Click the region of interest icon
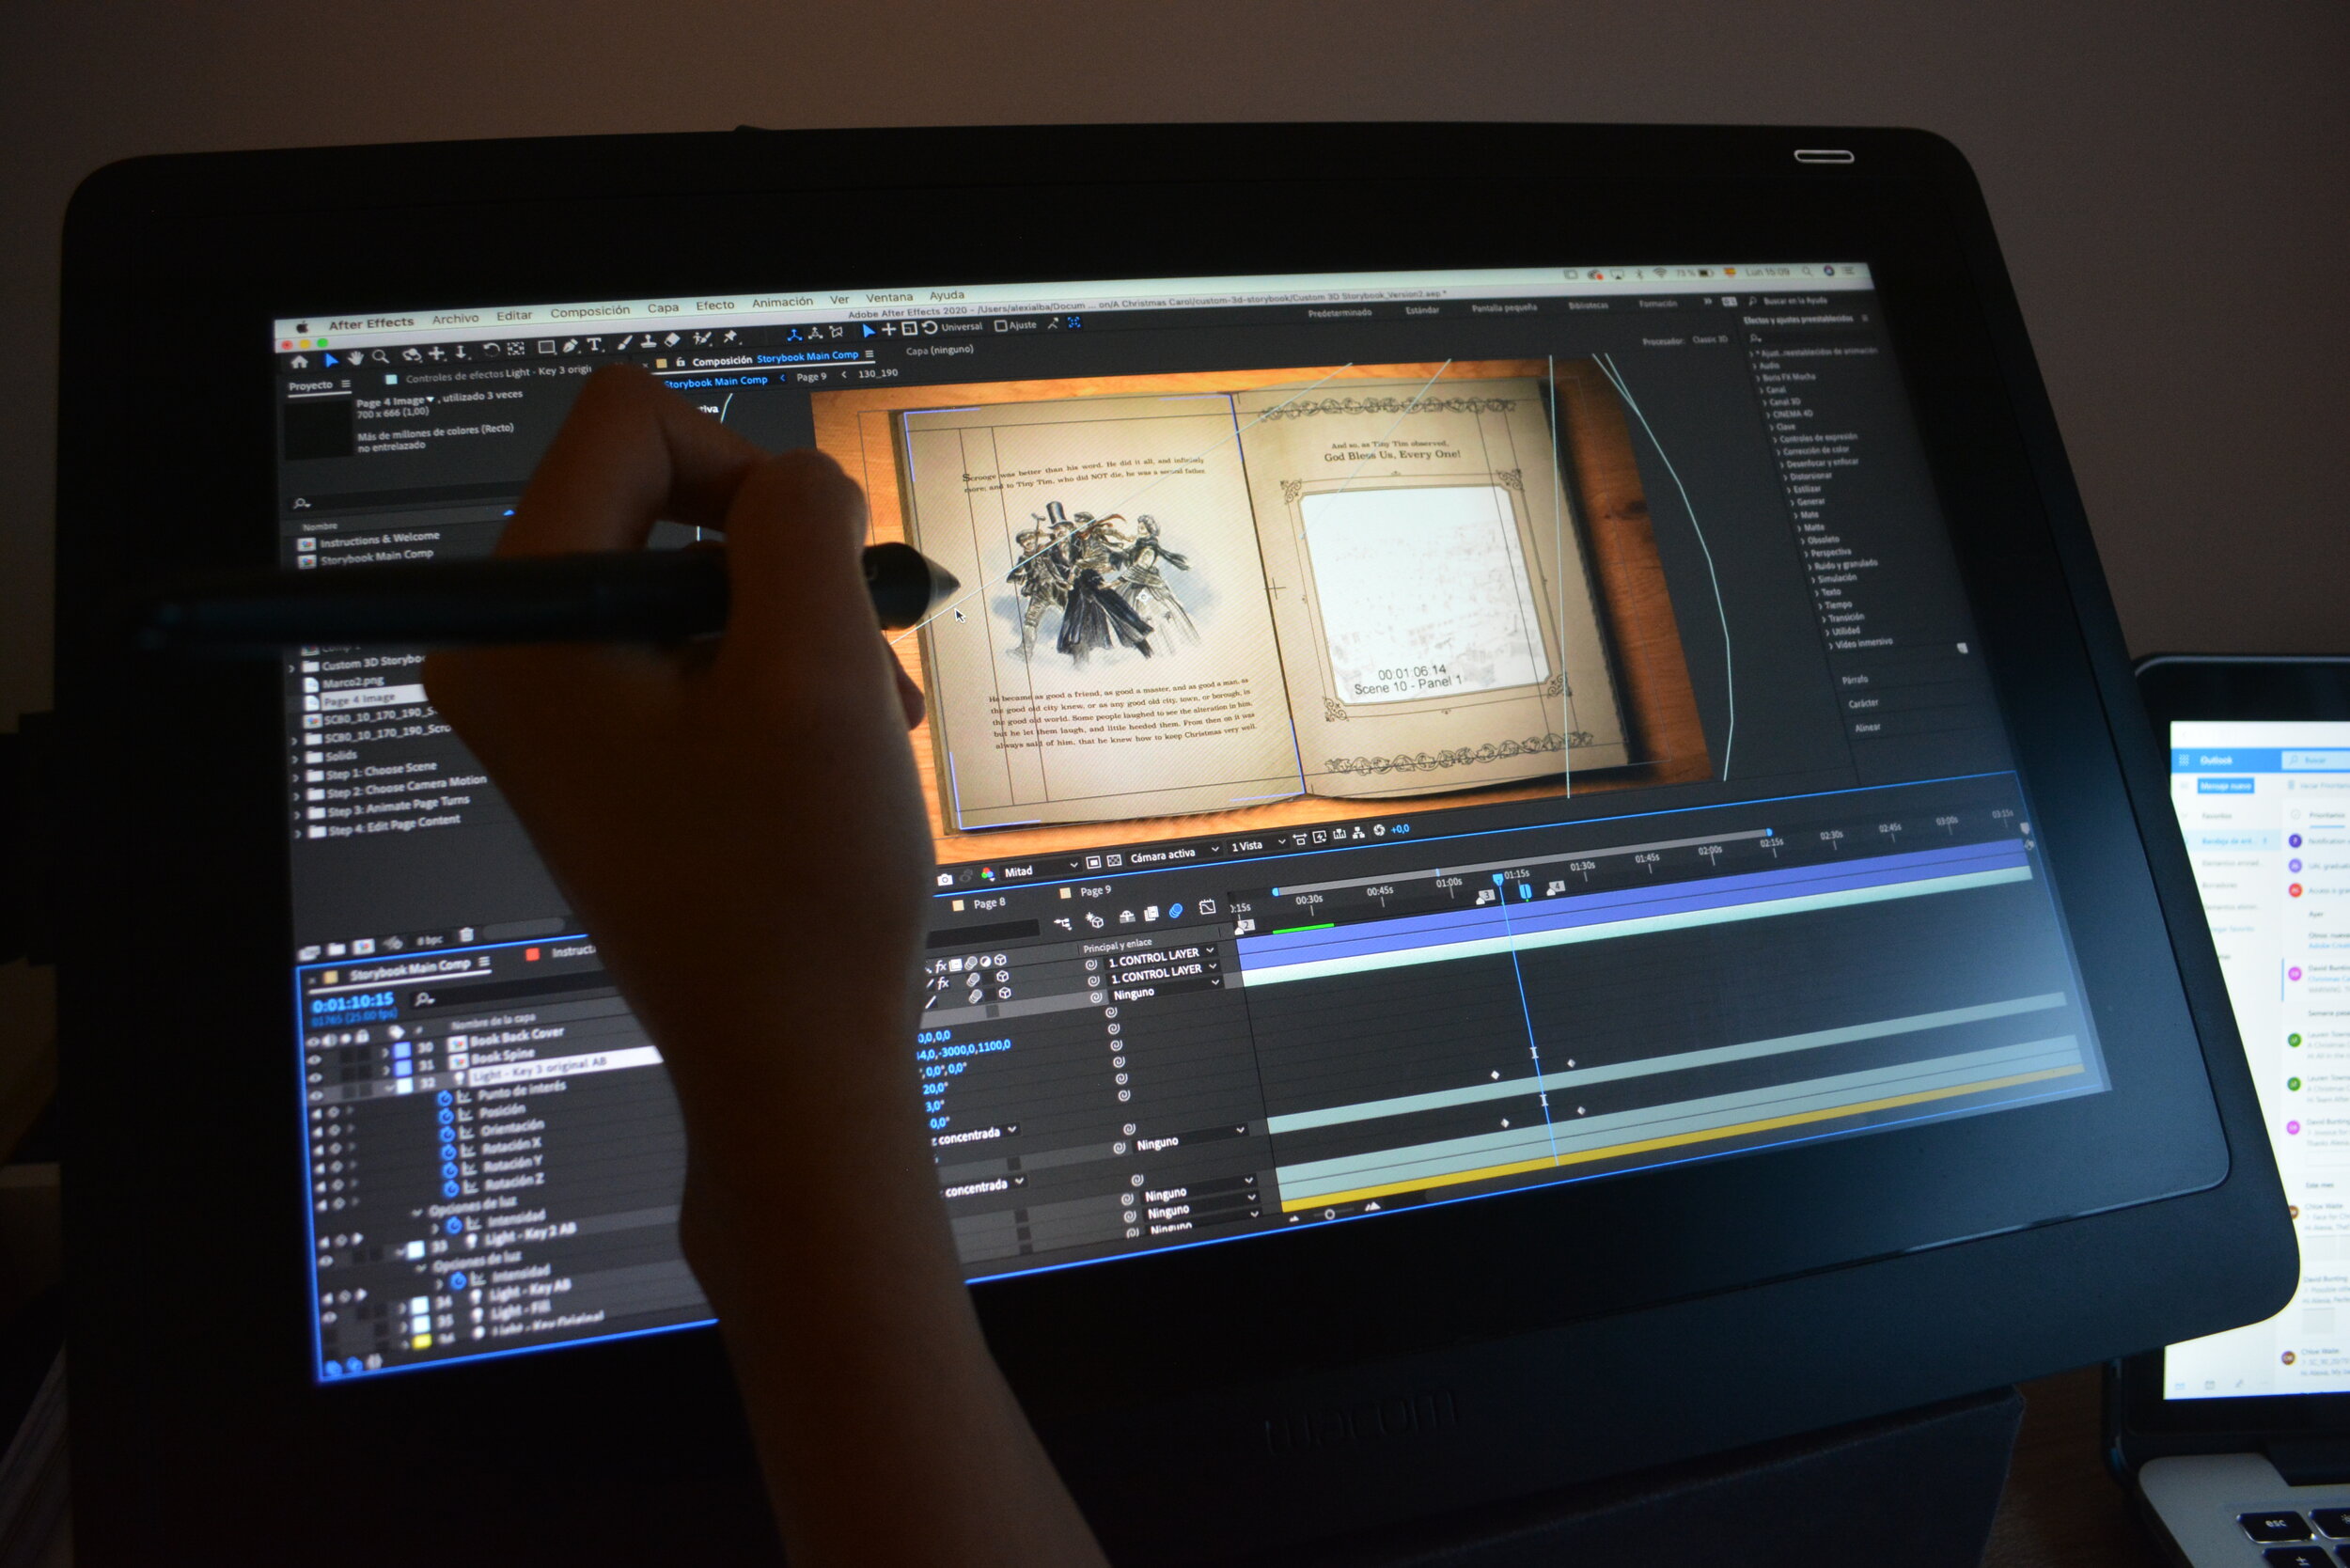Screen dimensions: 2350x1568 point(1093,862)
